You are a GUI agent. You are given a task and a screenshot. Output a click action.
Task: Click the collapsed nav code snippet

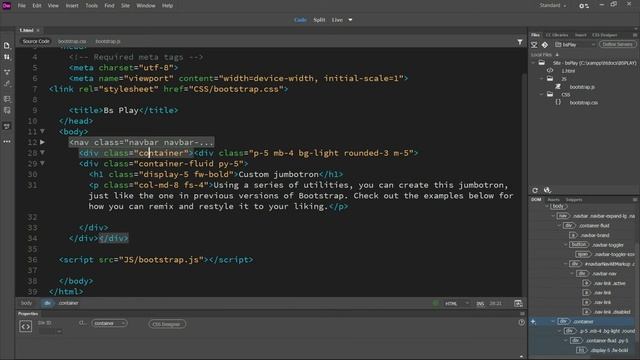pyautogui.click(x=141, y=142)
